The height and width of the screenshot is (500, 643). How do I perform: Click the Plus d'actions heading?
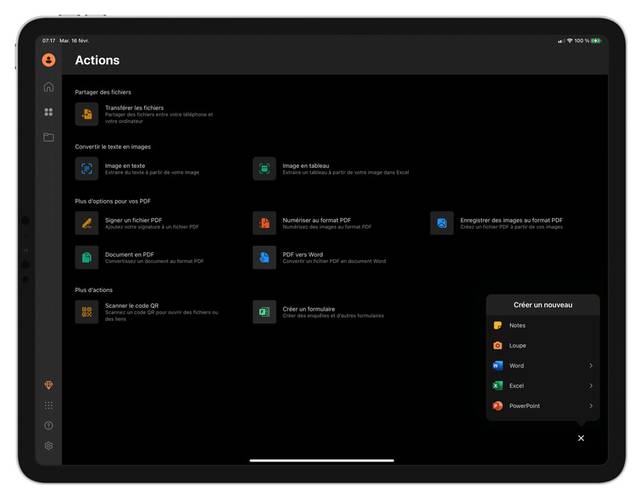pyautogui.click(x=93, y=290)
